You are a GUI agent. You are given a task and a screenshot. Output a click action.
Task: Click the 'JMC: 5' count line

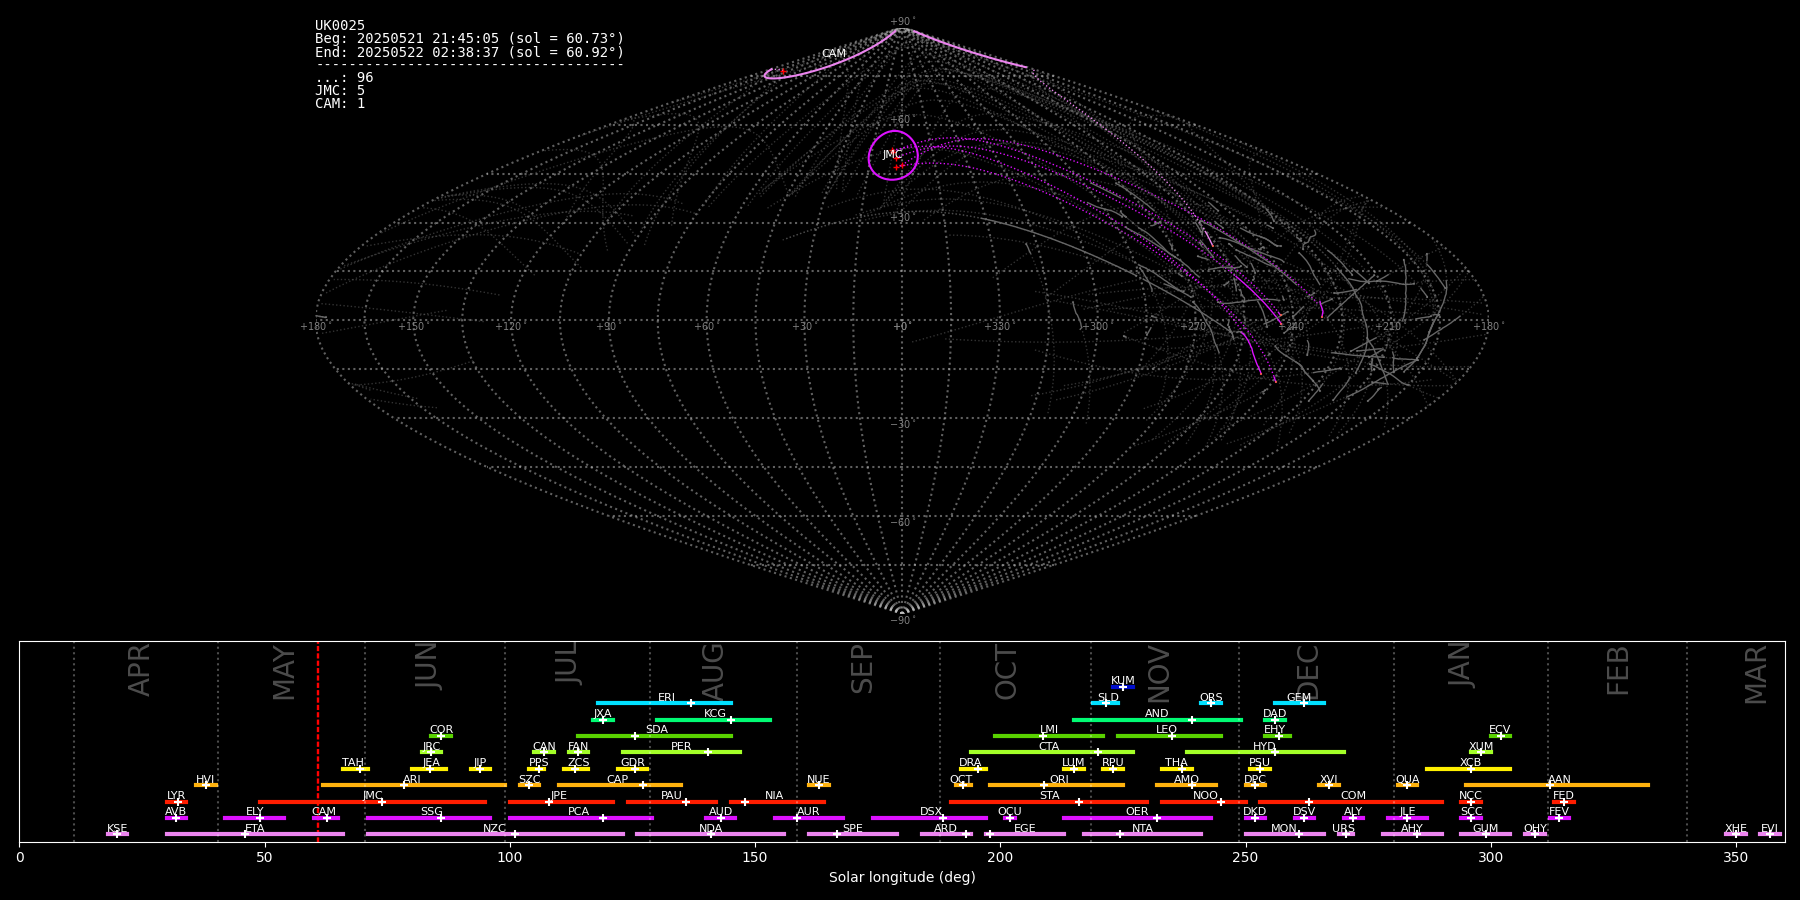(x=340, y=91)
